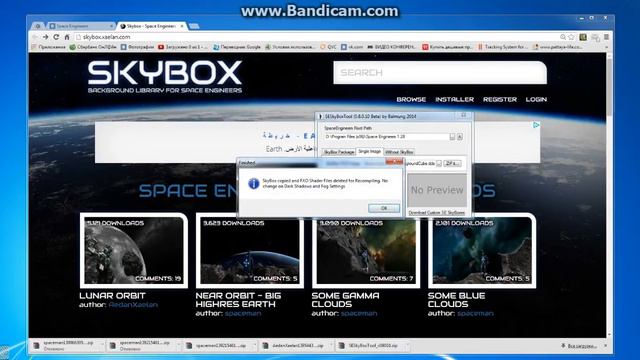Click the browser forward arrow
Viewport: 640px width, 360px height.
46,37
